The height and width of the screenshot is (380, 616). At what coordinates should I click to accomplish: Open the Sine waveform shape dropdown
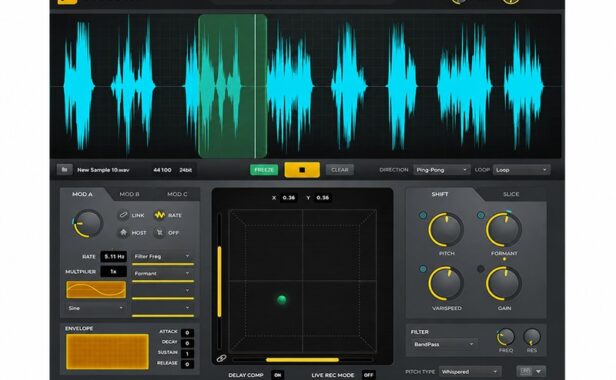95,308
